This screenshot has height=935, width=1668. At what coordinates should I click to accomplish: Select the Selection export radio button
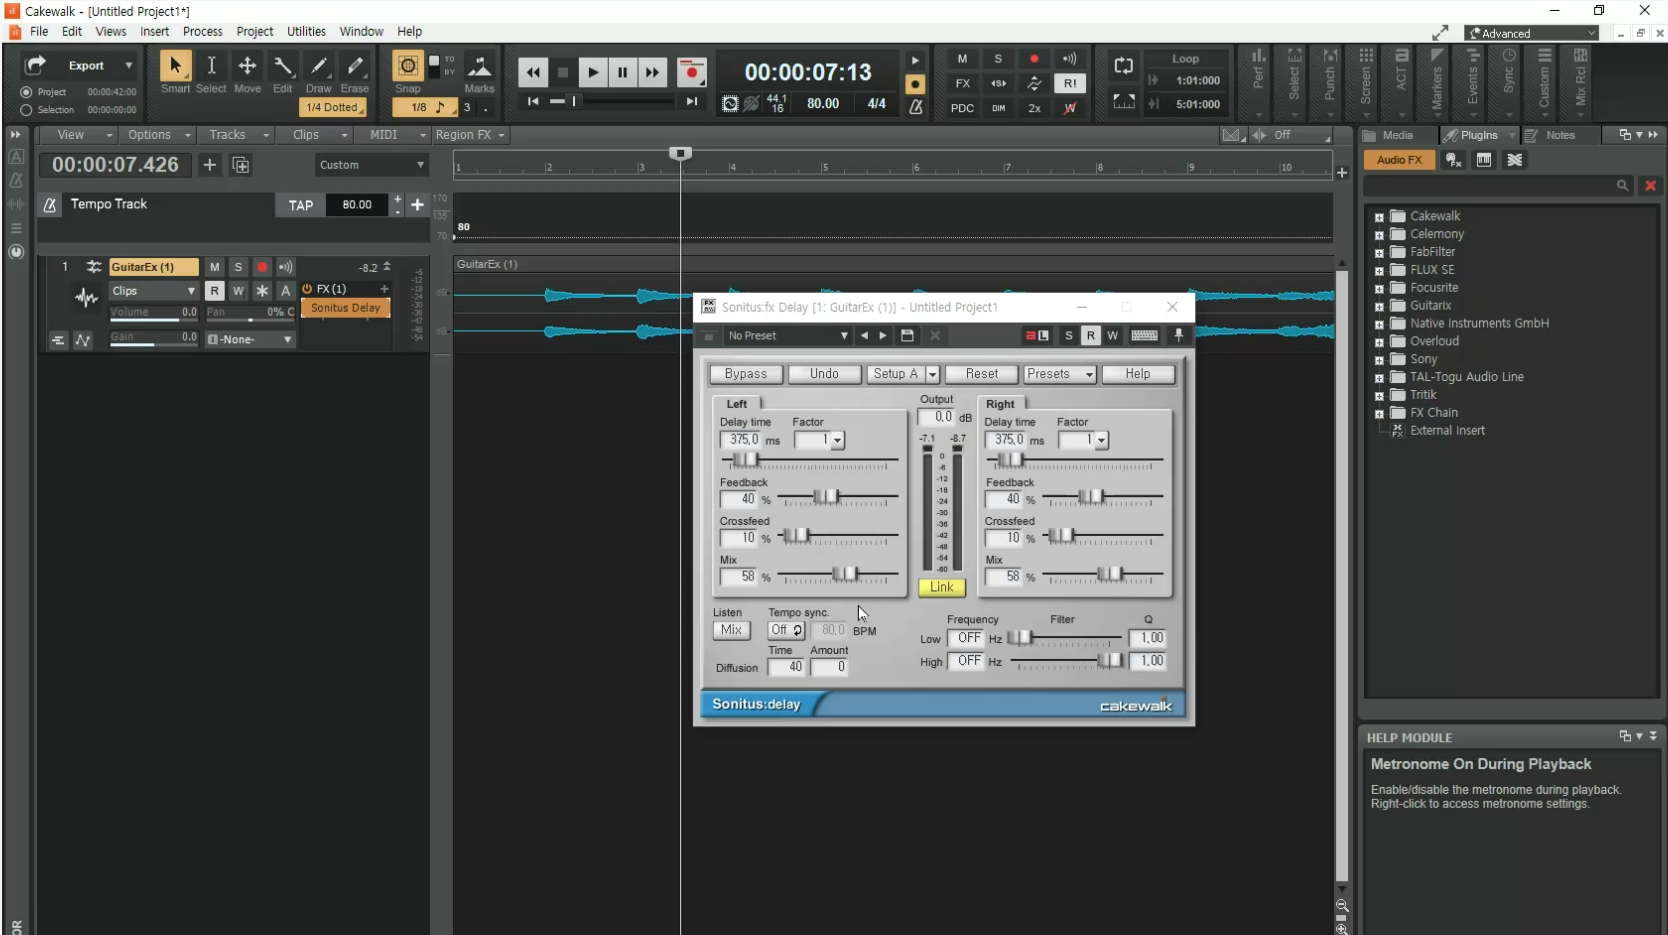[27, 110]
